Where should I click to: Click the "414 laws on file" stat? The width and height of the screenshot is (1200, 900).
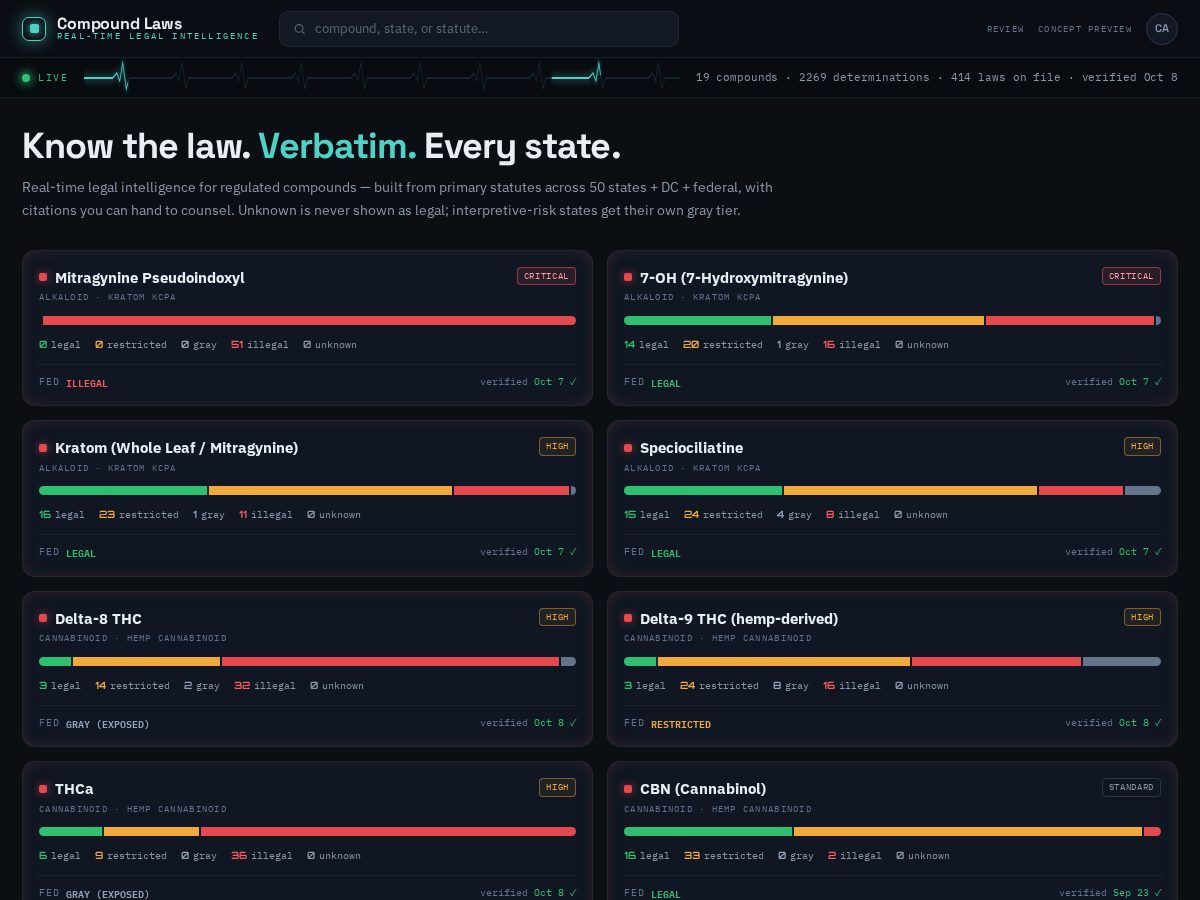point(1005,78)
